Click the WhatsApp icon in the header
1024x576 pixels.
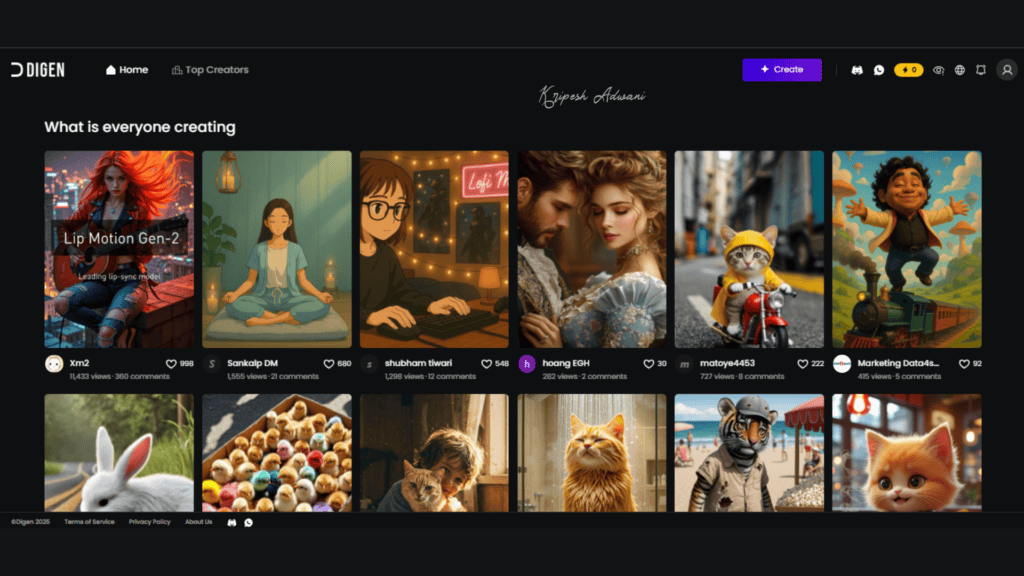pyautogui.click(x=879, y=70)
